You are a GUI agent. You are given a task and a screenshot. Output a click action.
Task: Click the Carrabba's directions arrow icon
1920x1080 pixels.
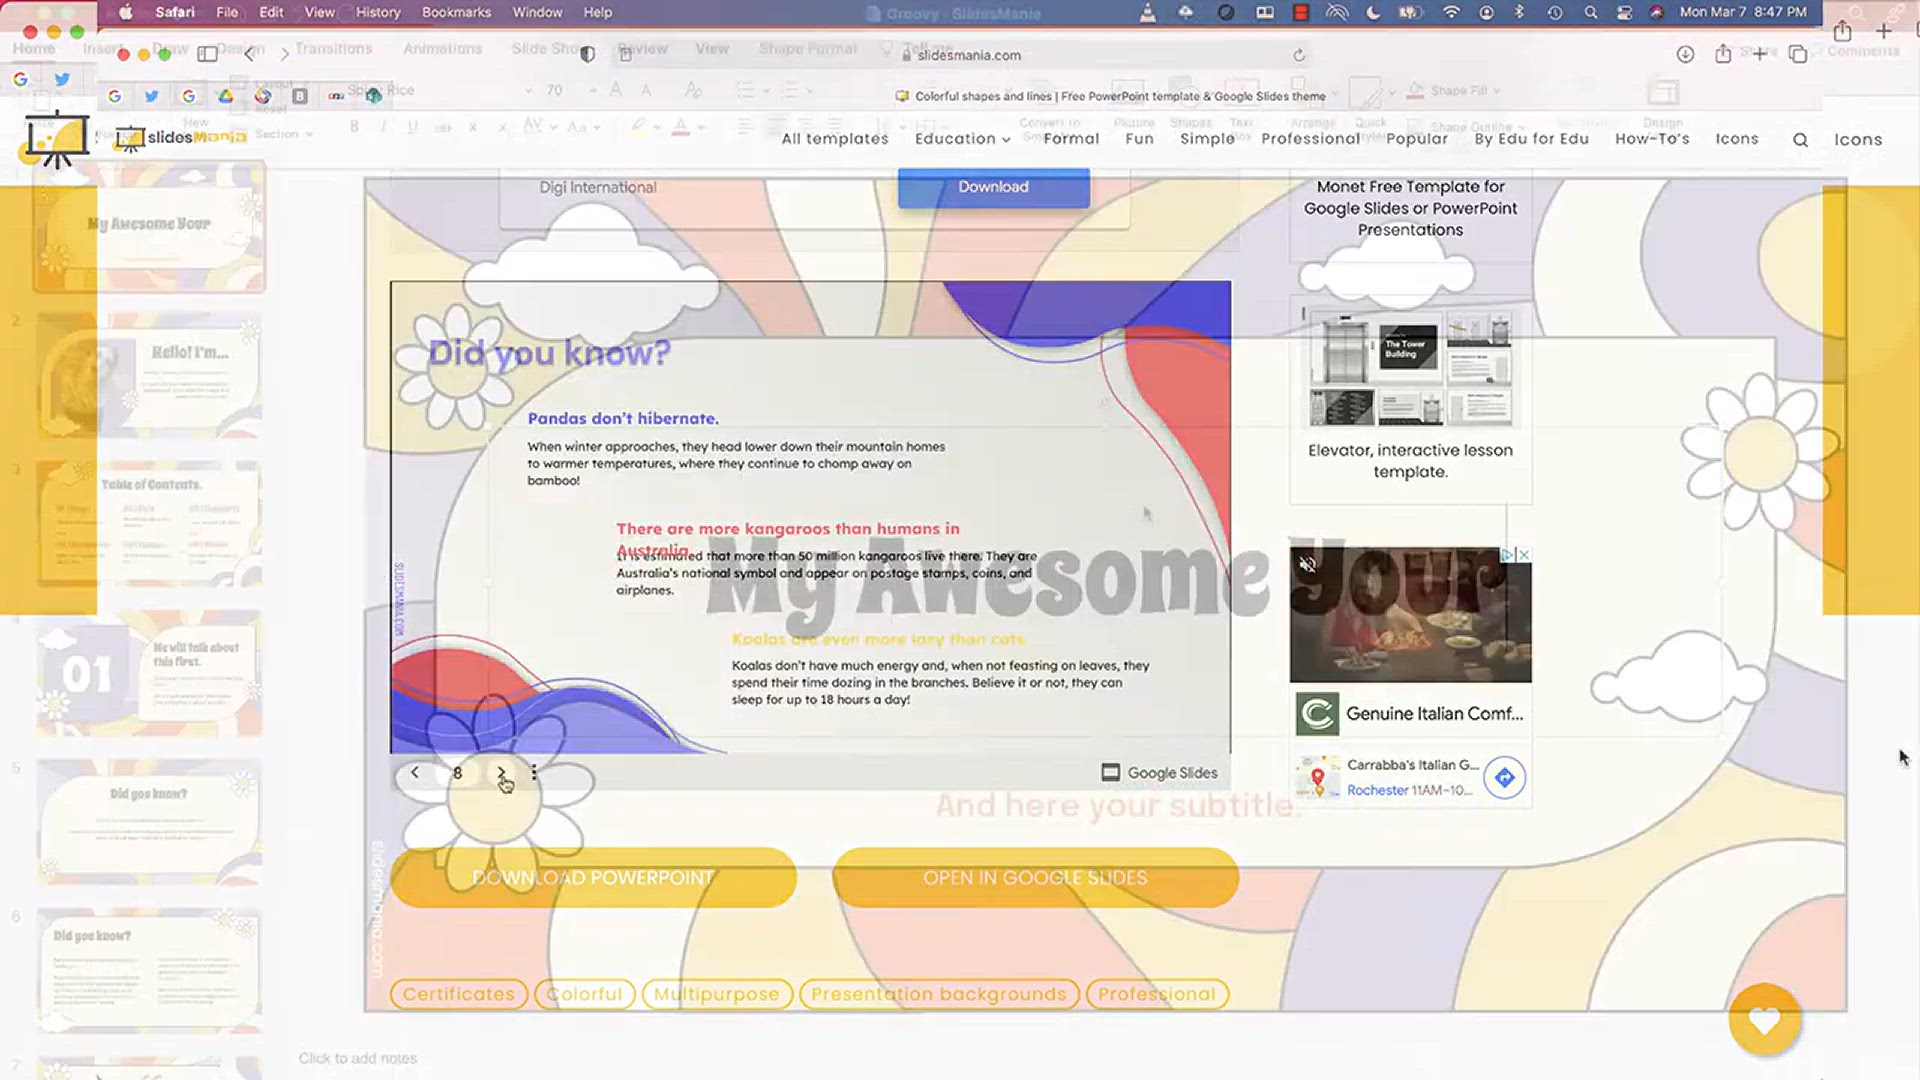(x=1504, y=777)
